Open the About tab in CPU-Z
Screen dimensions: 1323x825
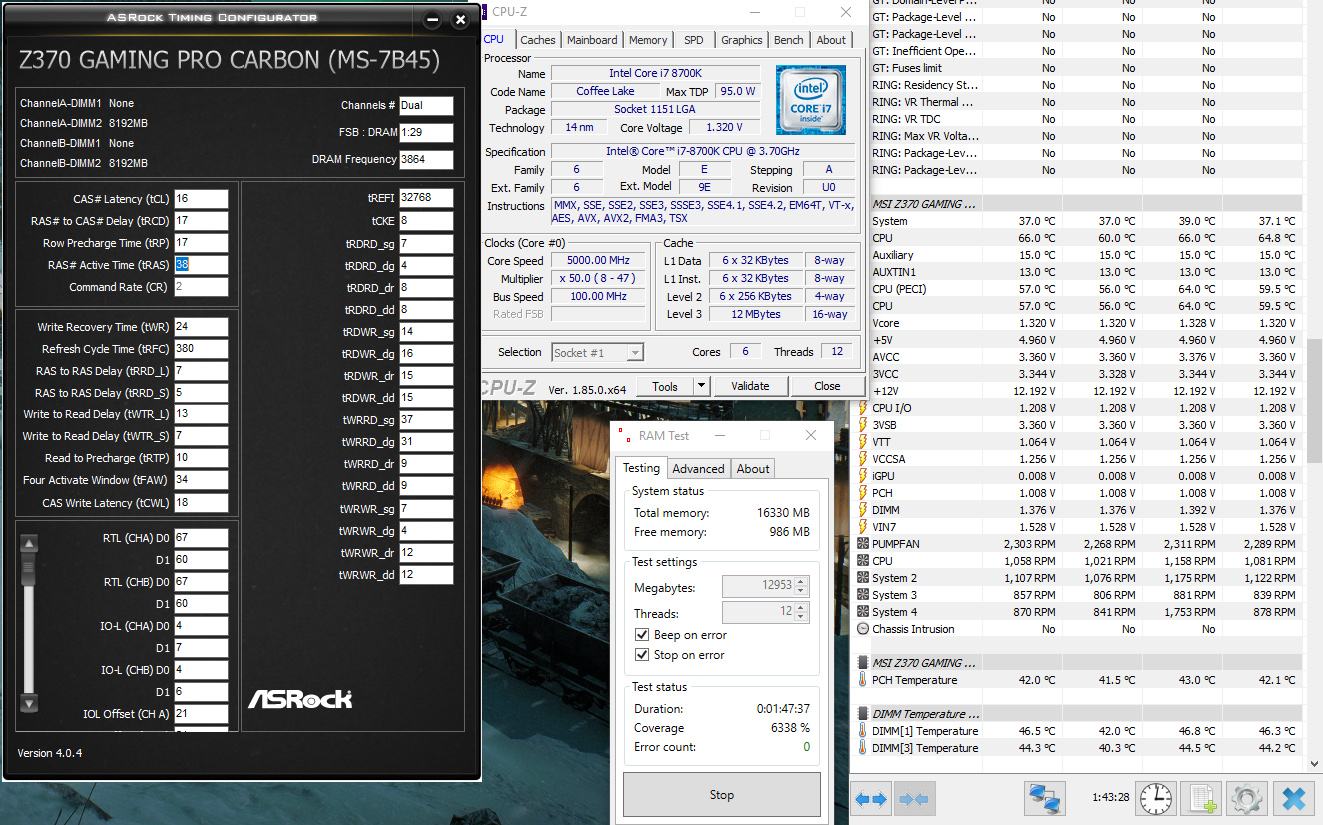pos(831,40)
